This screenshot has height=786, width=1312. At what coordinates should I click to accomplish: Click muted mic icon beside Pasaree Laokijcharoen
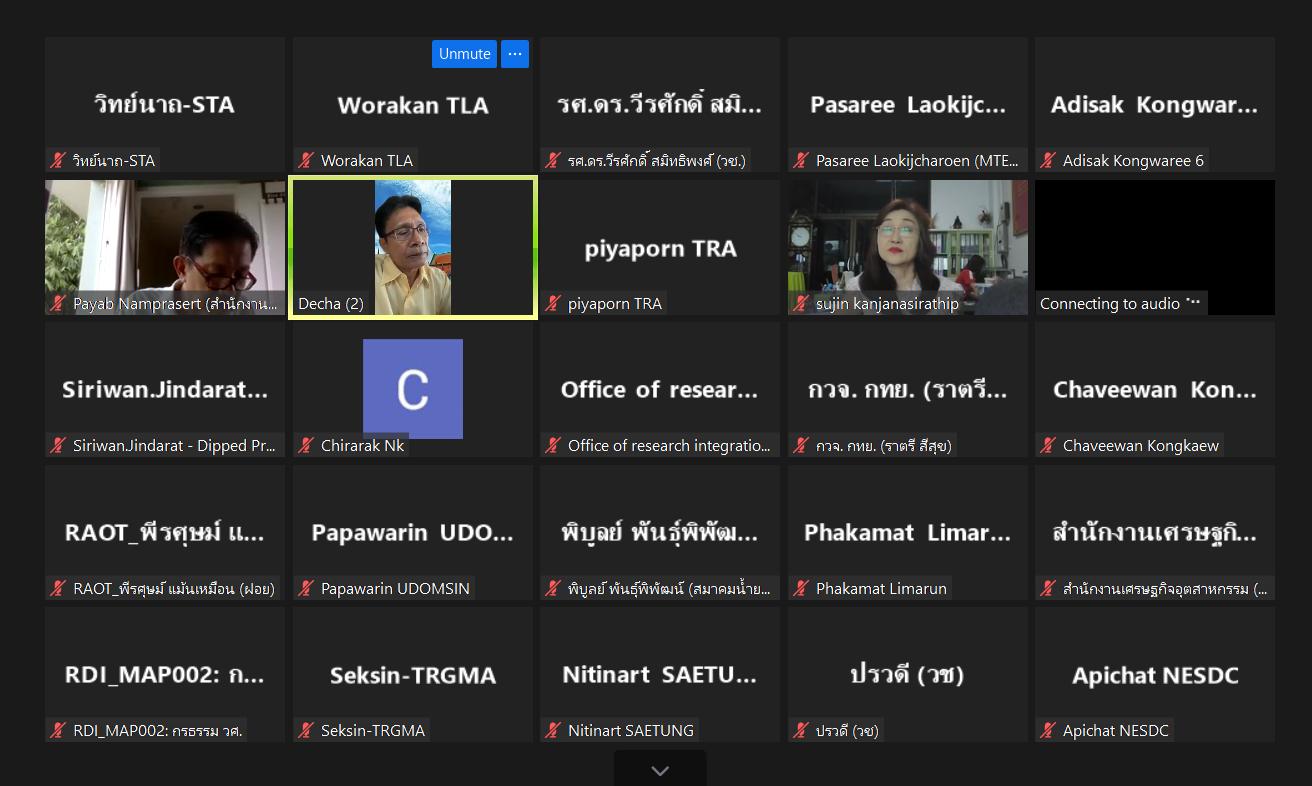802,160
